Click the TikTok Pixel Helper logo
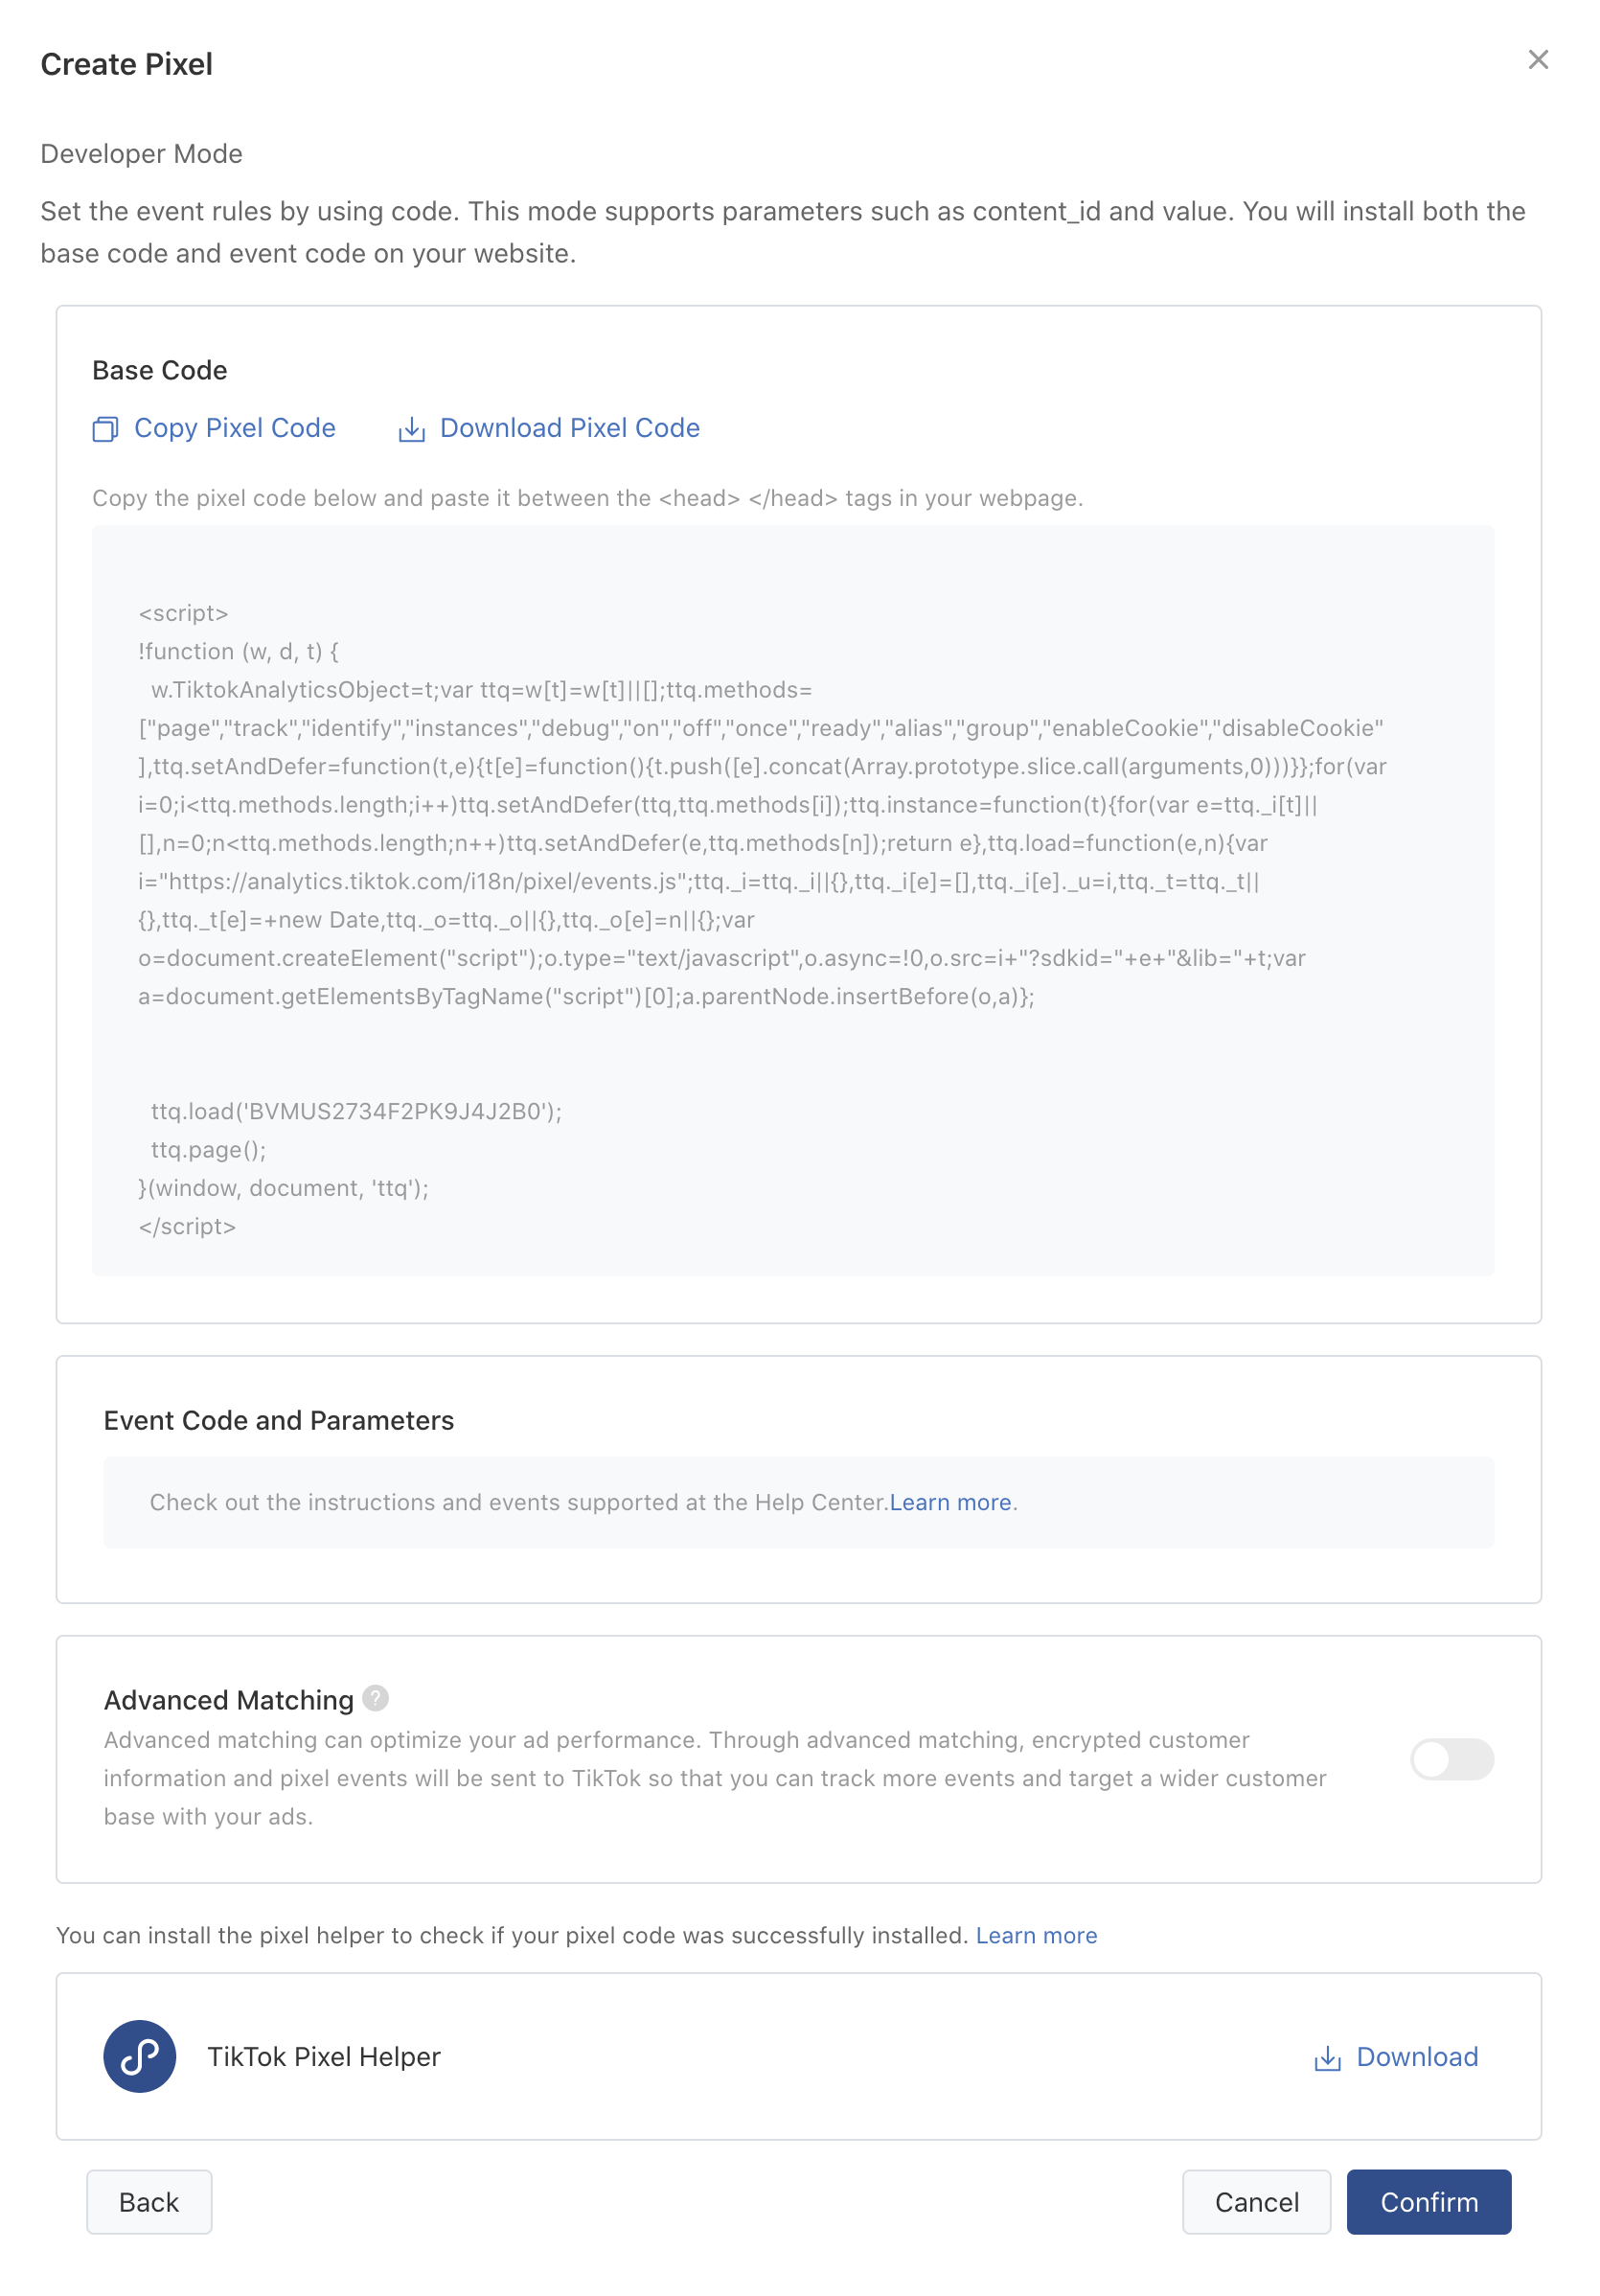This screenshot has height=2296, width=1600. (x=138, y=2057)
